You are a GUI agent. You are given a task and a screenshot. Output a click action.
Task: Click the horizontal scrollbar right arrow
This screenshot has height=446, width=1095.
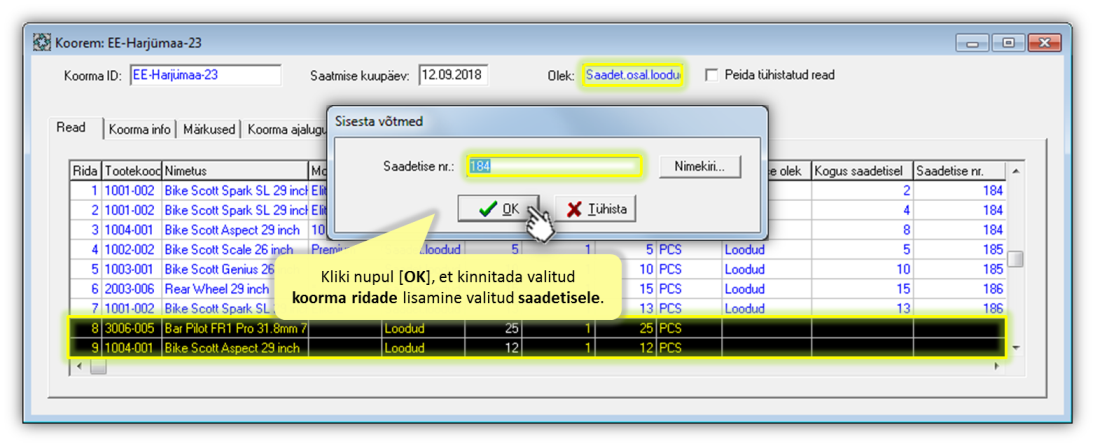pyautogui.click(x=996, y=367)
